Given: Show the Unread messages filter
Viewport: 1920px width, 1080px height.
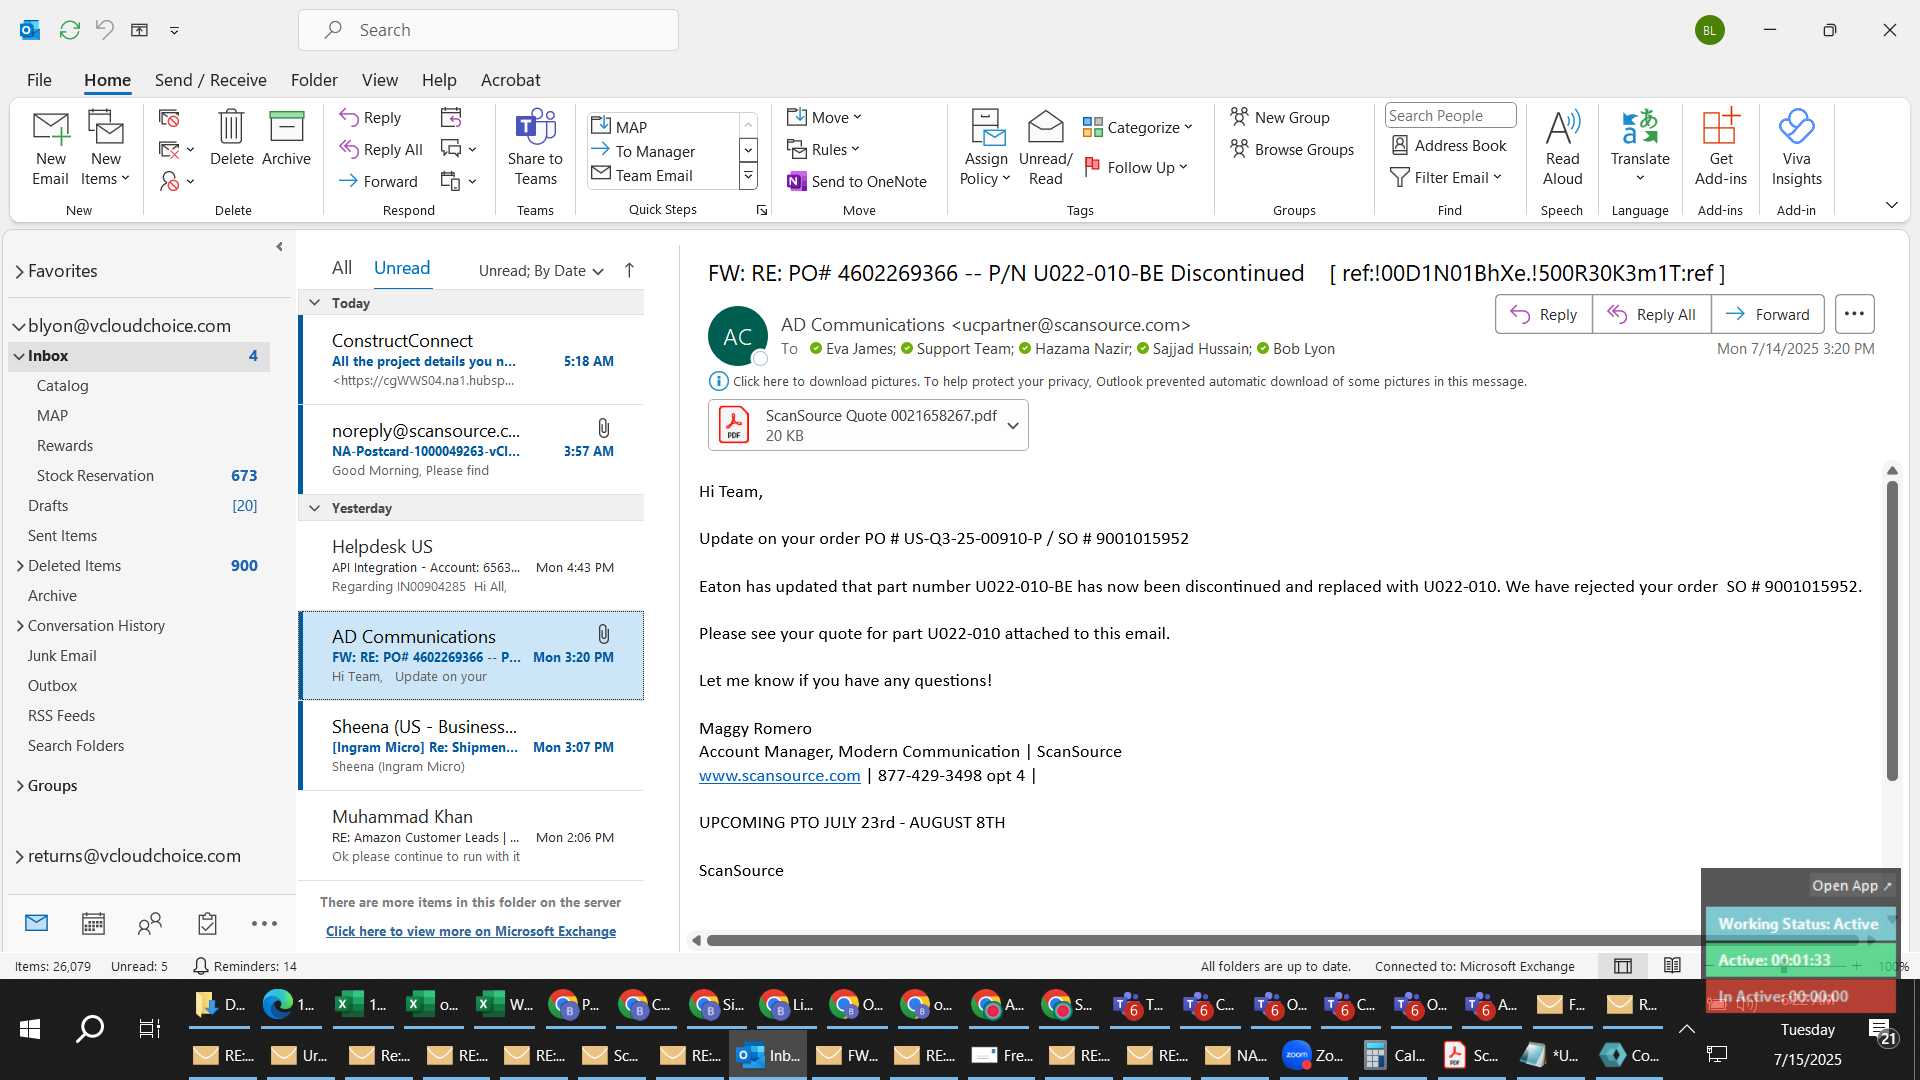Looking at the screenshot, I should tap(402, 267).
